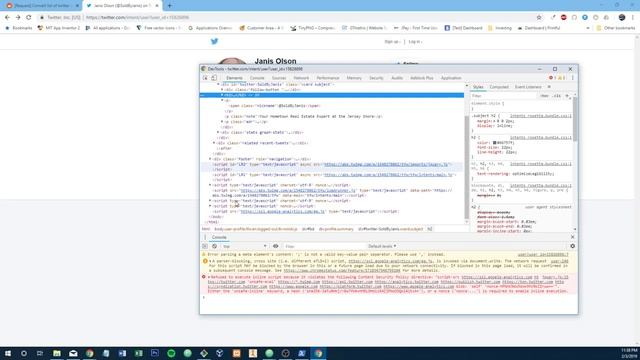Expand the refused to execute inline script error

pos(210,277)
